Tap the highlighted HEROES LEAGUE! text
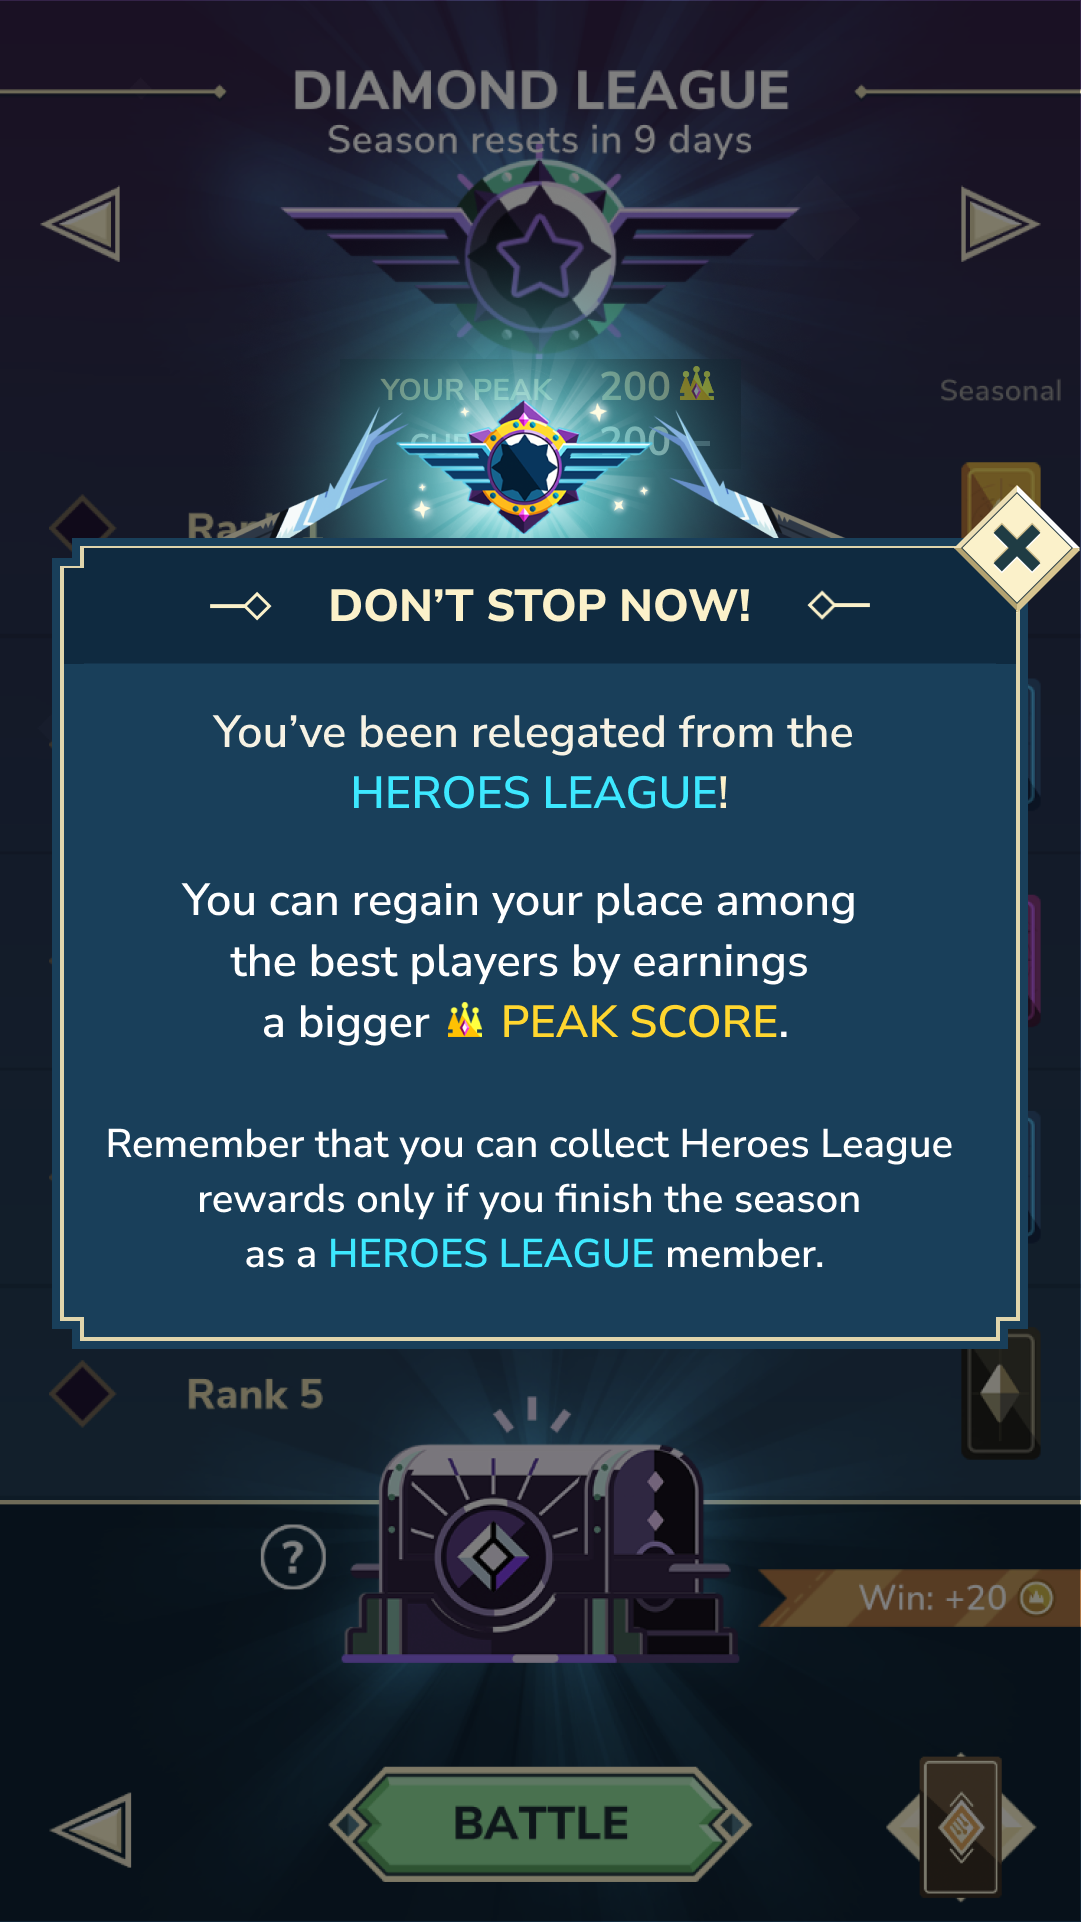 click(x=540, y=793)
